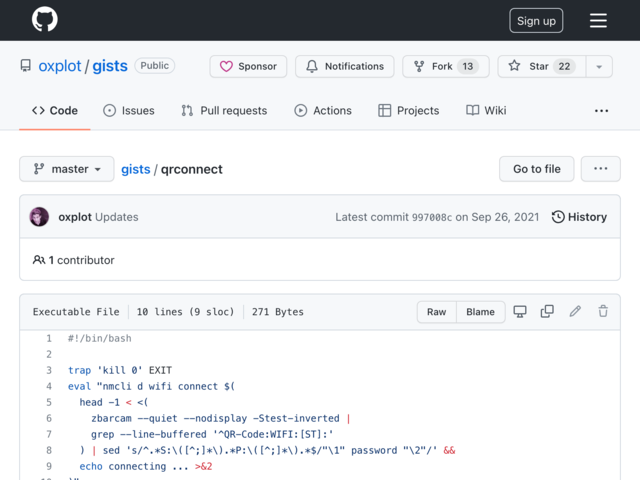Open file options ellipsis menu
This screenshot has height=480, width=640.
600,169
